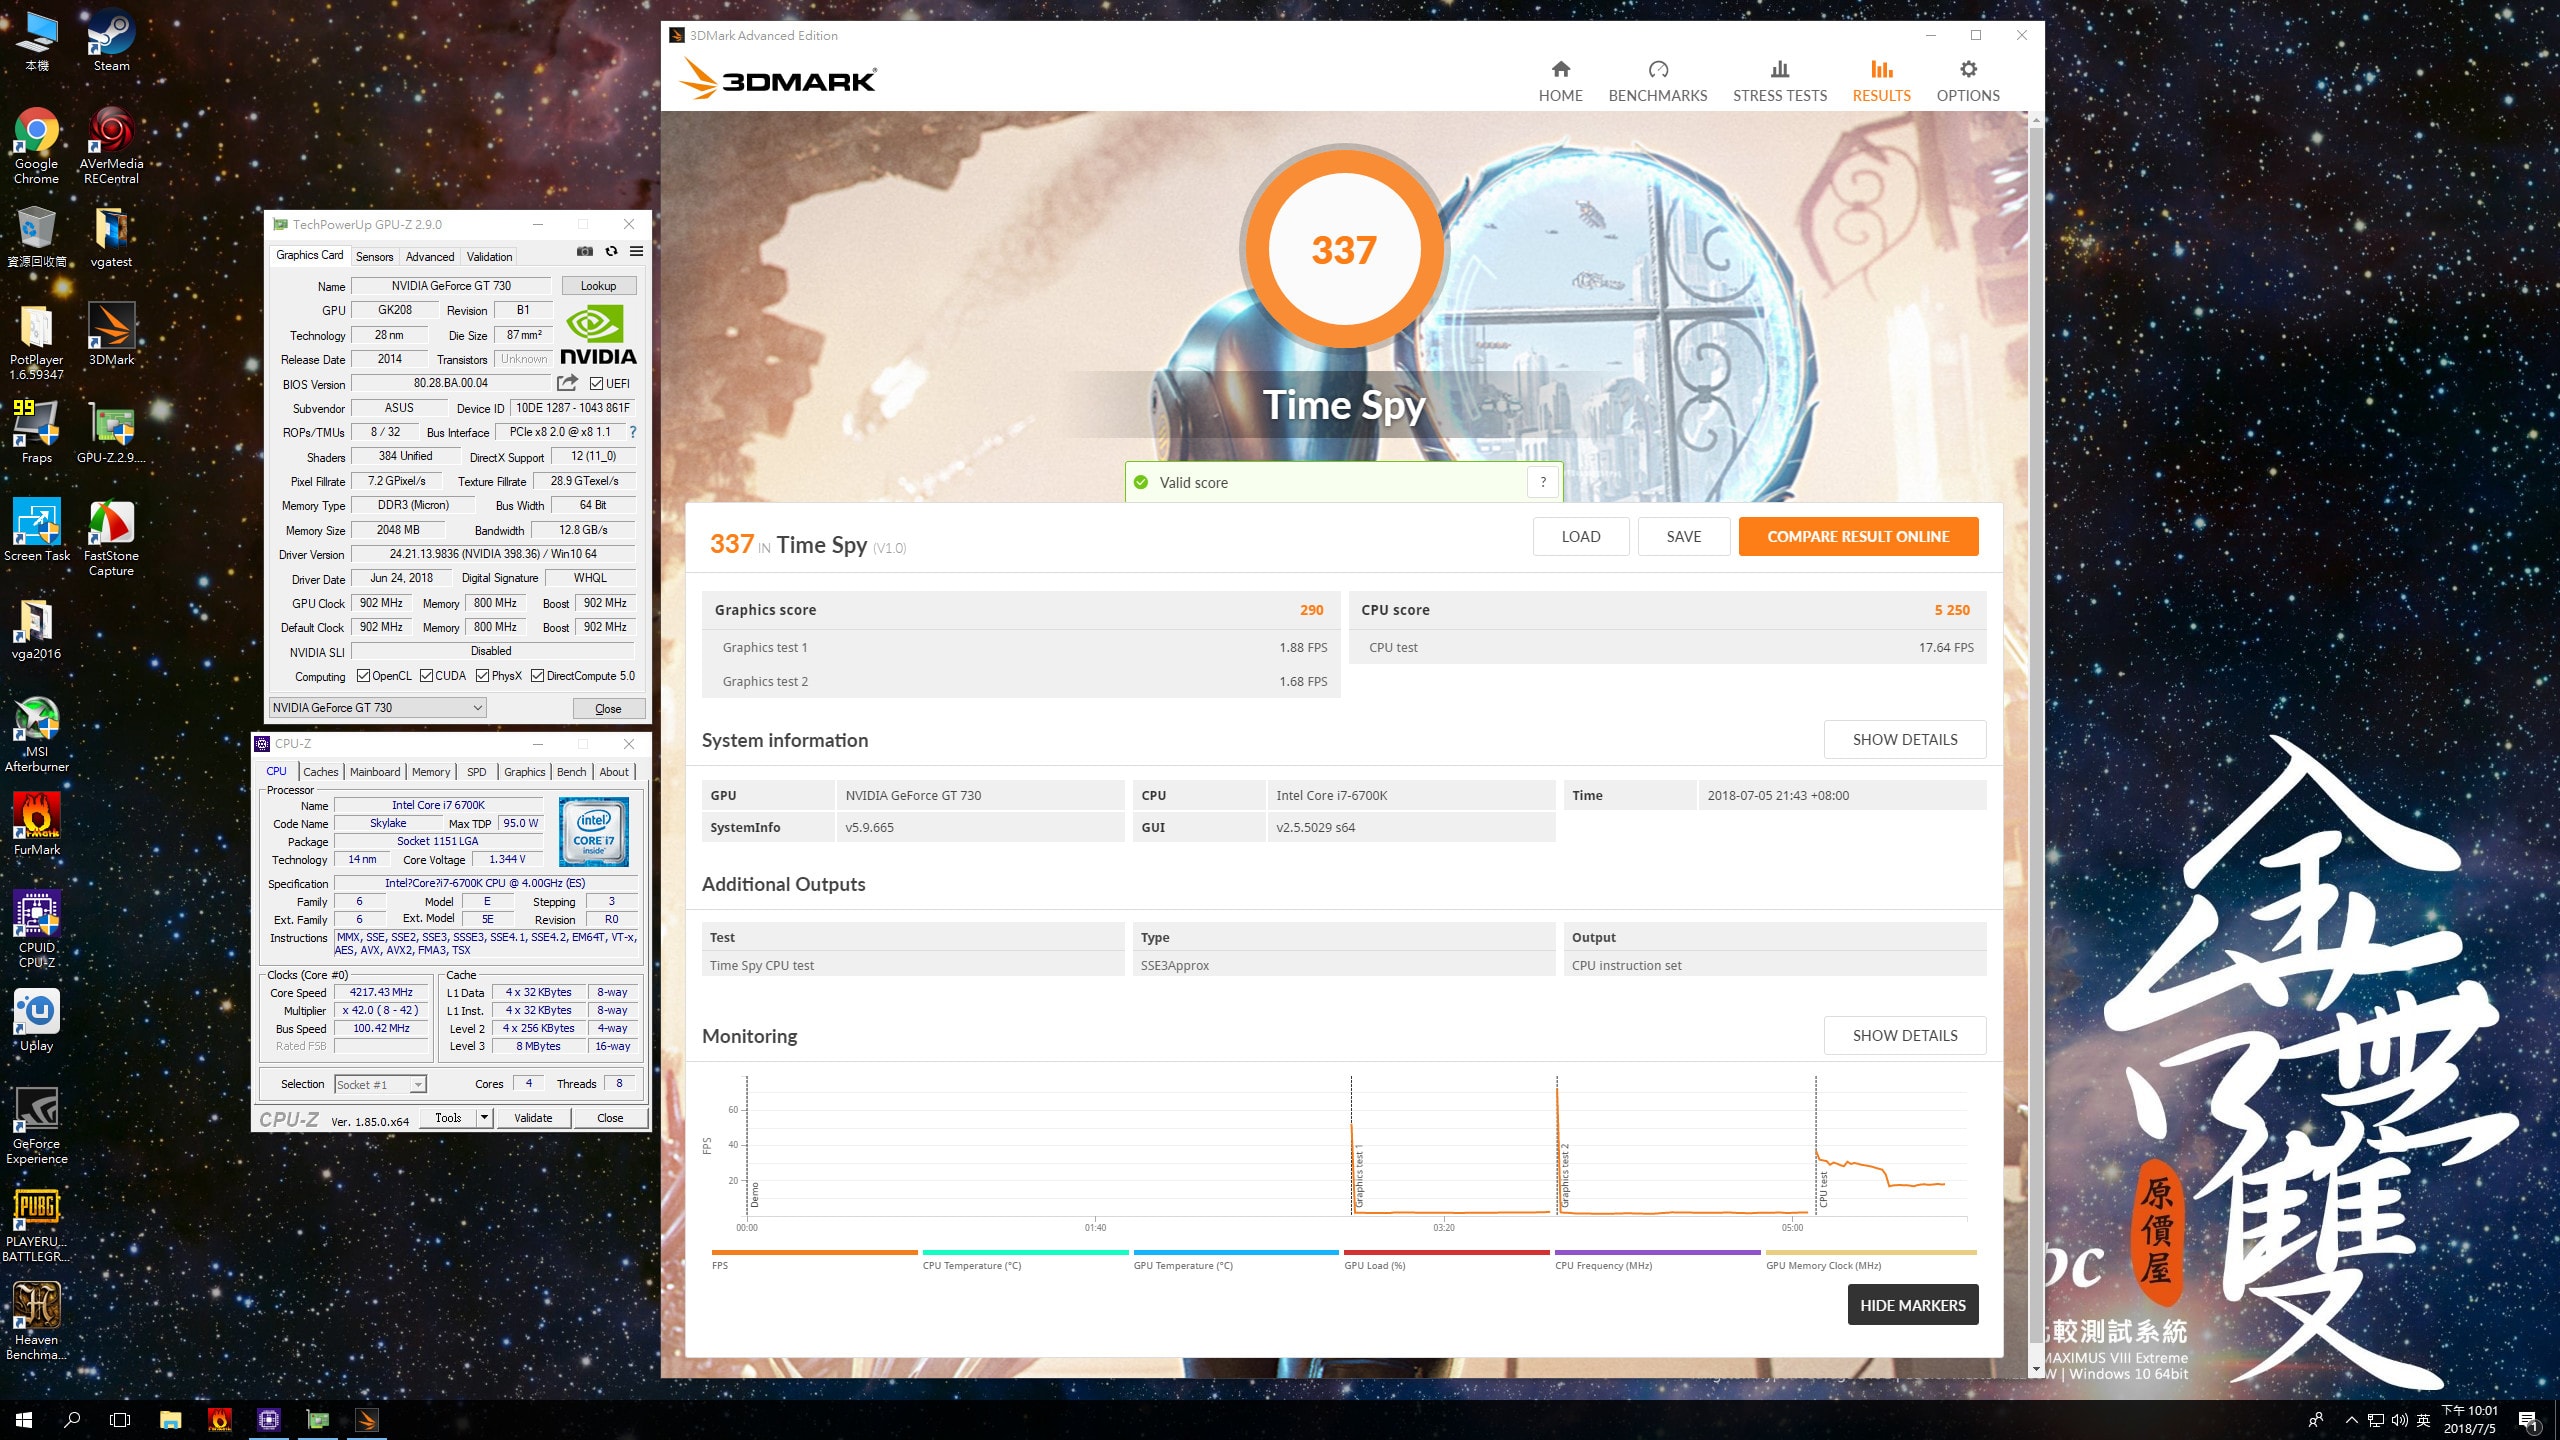Open GPU-Z Validation tab
Image resolution: width=2560 pixels, height=1440 pixels.
click(x=489, y=257)
